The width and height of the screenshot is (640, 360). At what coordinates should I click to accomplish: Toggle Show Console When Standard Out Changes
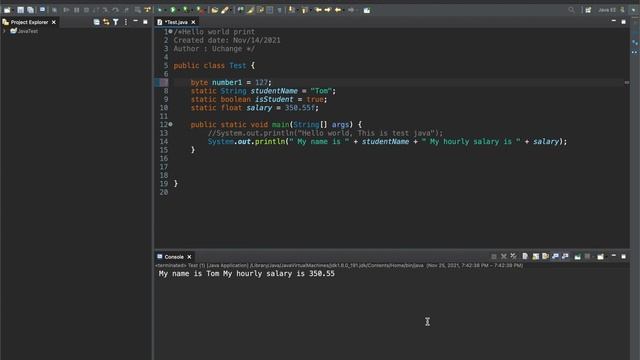pos(555,256)
